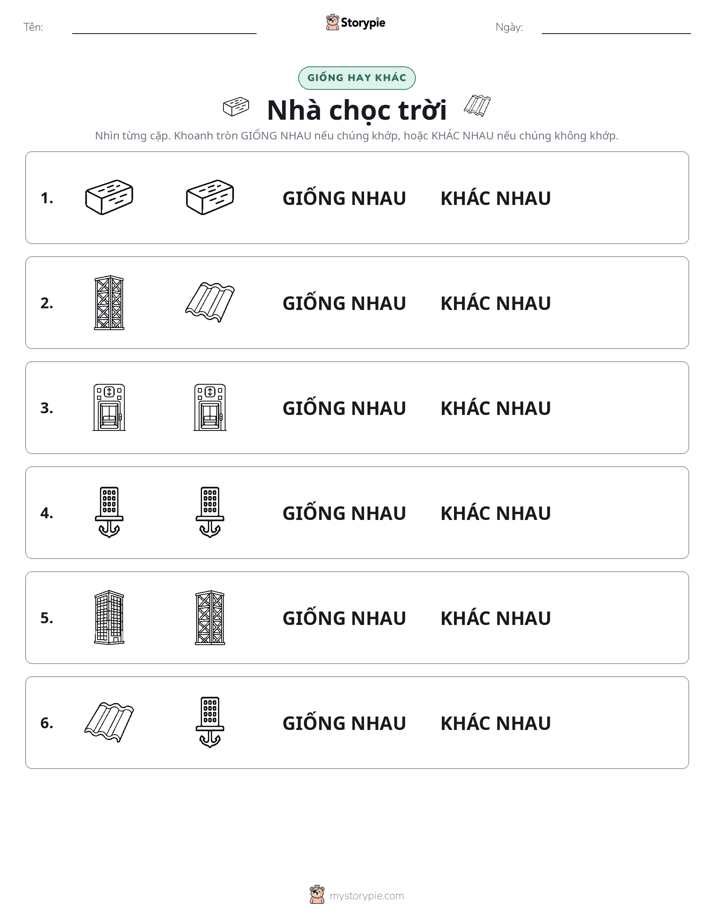Circle GIỐNG NHAU in row 1
714x924 pixels.
(x=344, y=198)
